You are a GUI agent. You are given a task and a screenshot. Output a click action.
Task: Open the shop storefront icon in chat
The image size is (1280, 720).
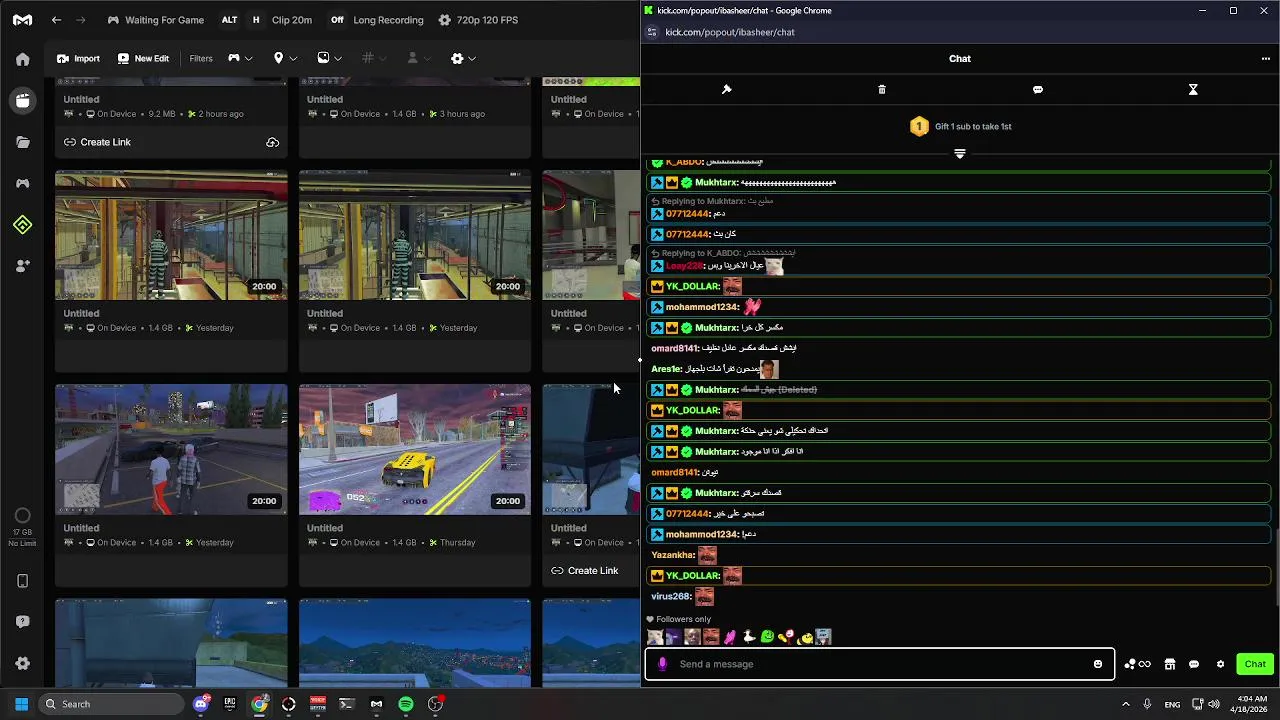tap(1169, 664)
